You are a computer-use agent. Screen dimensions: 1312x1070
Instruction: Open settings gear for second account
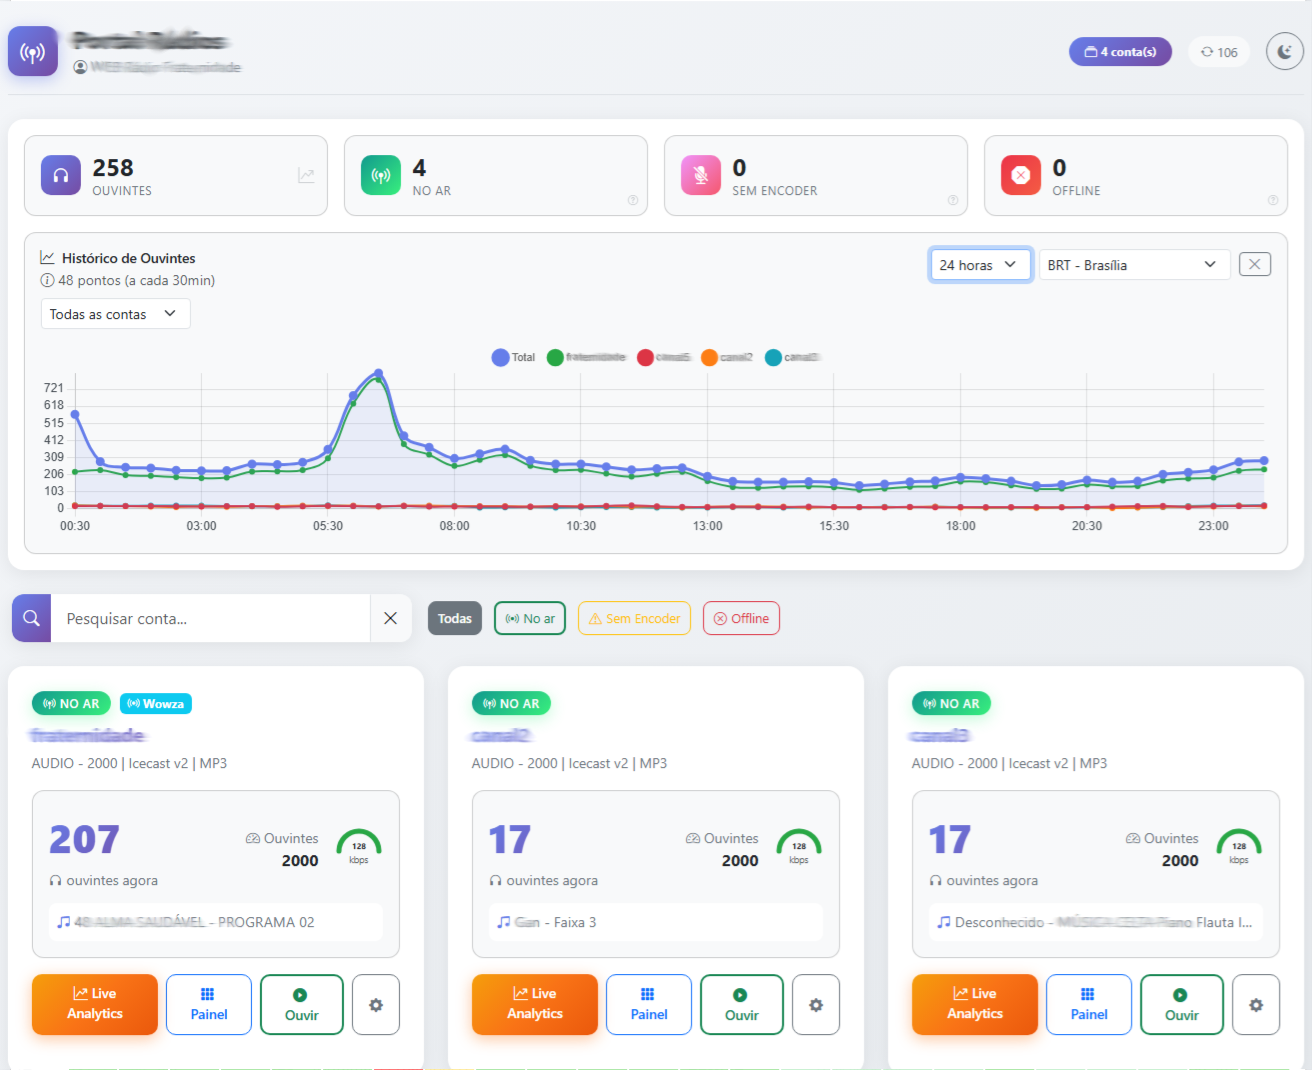(815, 1005)
